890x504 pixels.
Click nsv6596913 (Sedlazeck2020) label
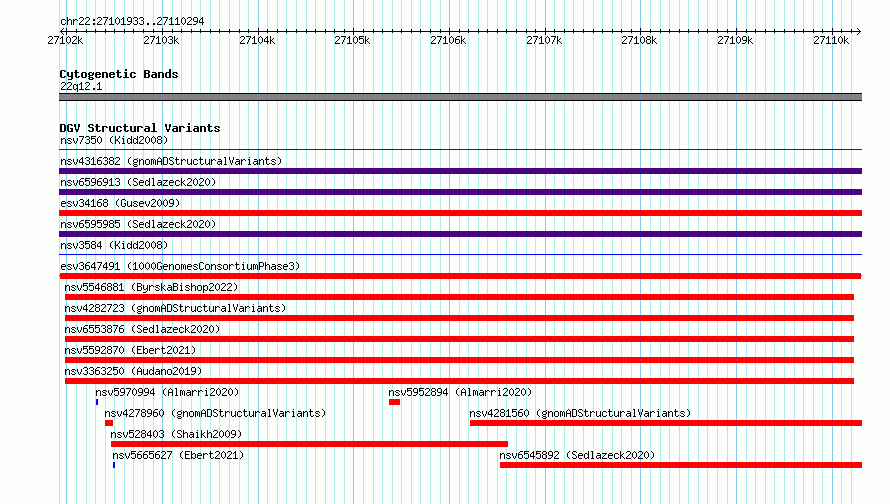pyautogui.click(x=138, y=182)
